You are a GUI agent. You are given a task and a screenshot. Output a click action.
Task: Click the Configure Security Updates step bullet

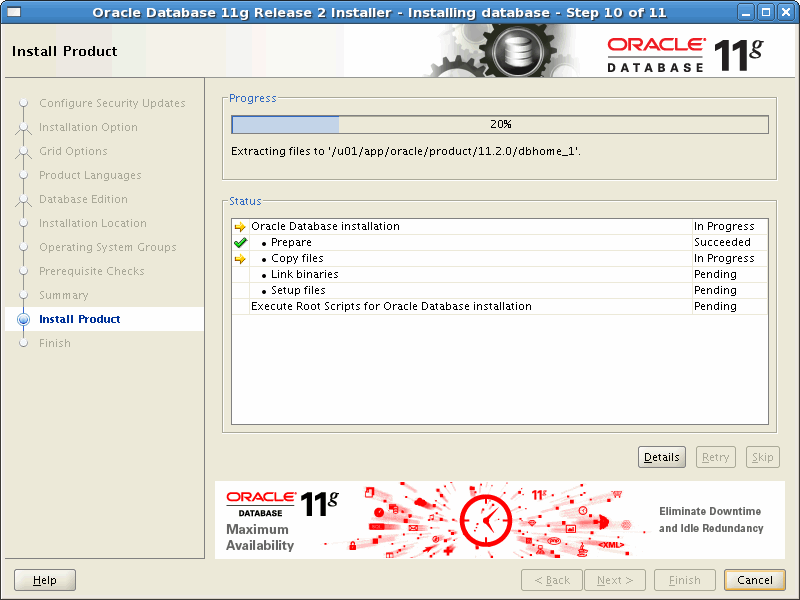tap(23, 103)
